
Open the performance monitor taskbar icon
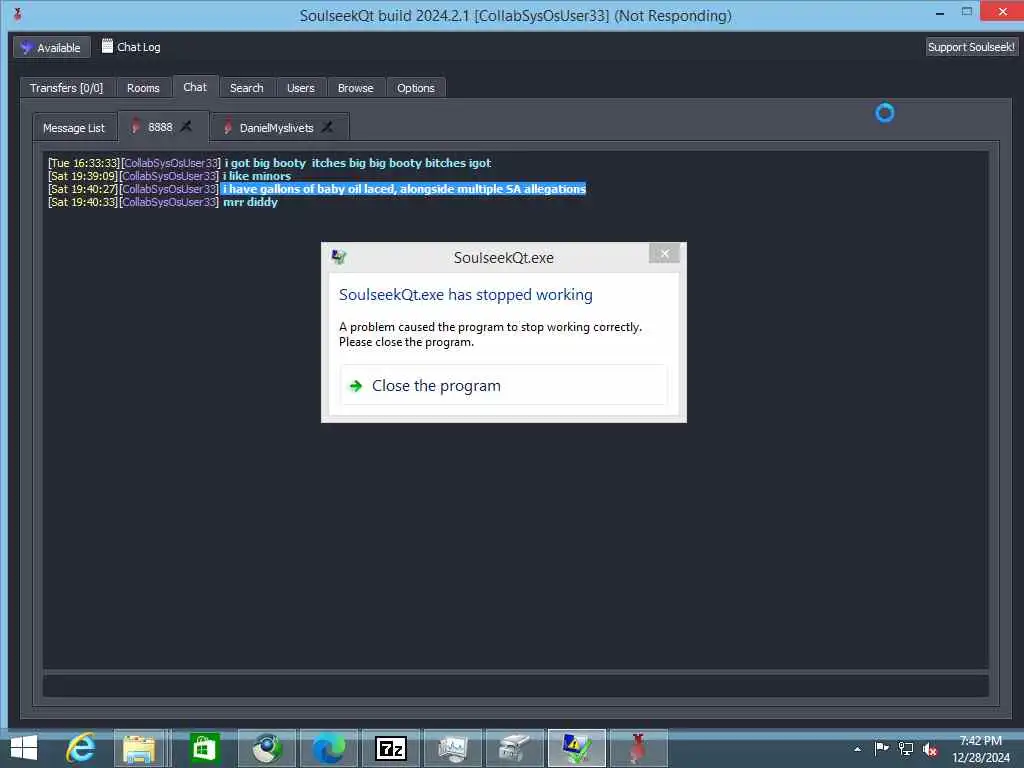pos(453,748)
